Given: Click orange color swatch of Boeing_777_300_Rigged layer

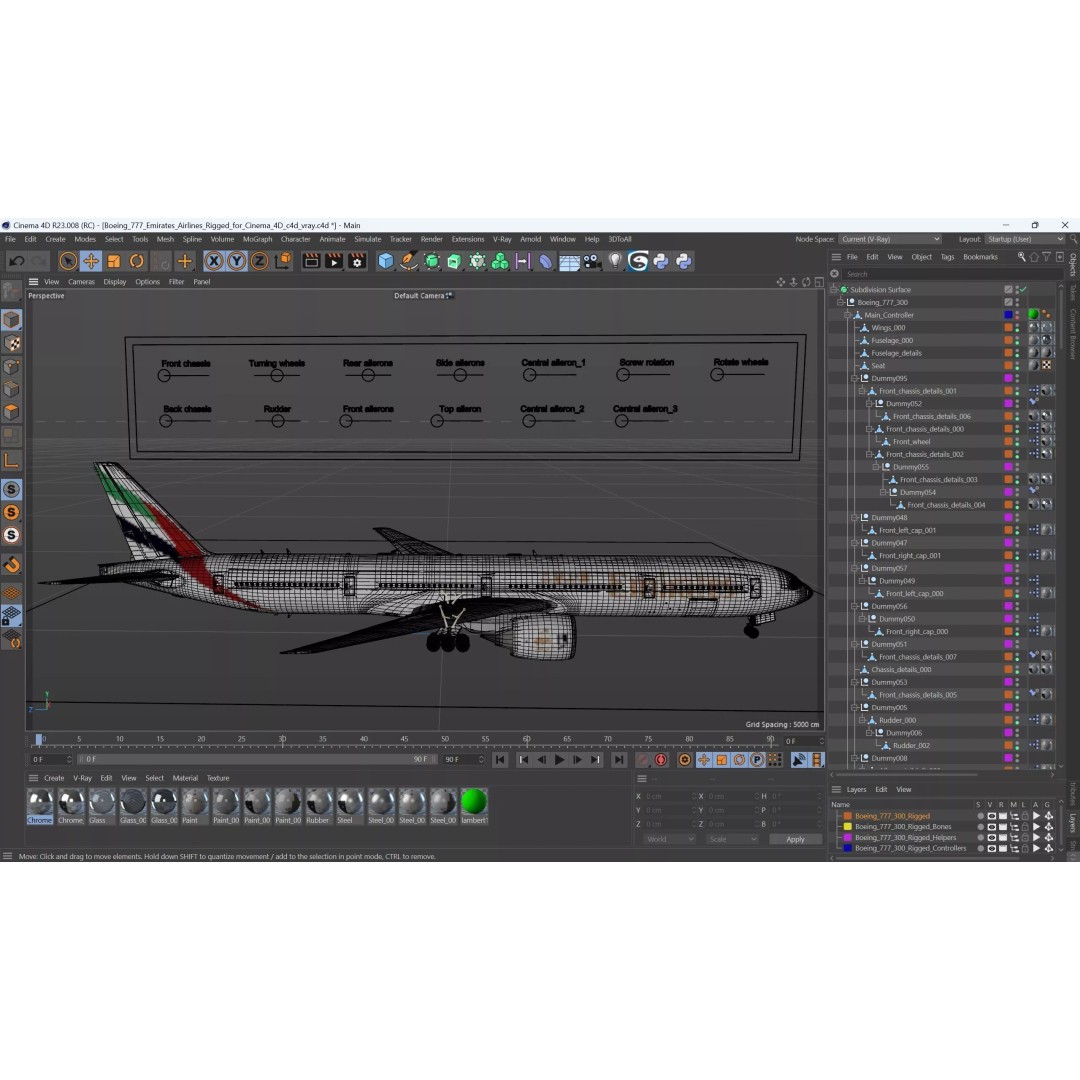Looking at the screenshot, I should point(848,816).
